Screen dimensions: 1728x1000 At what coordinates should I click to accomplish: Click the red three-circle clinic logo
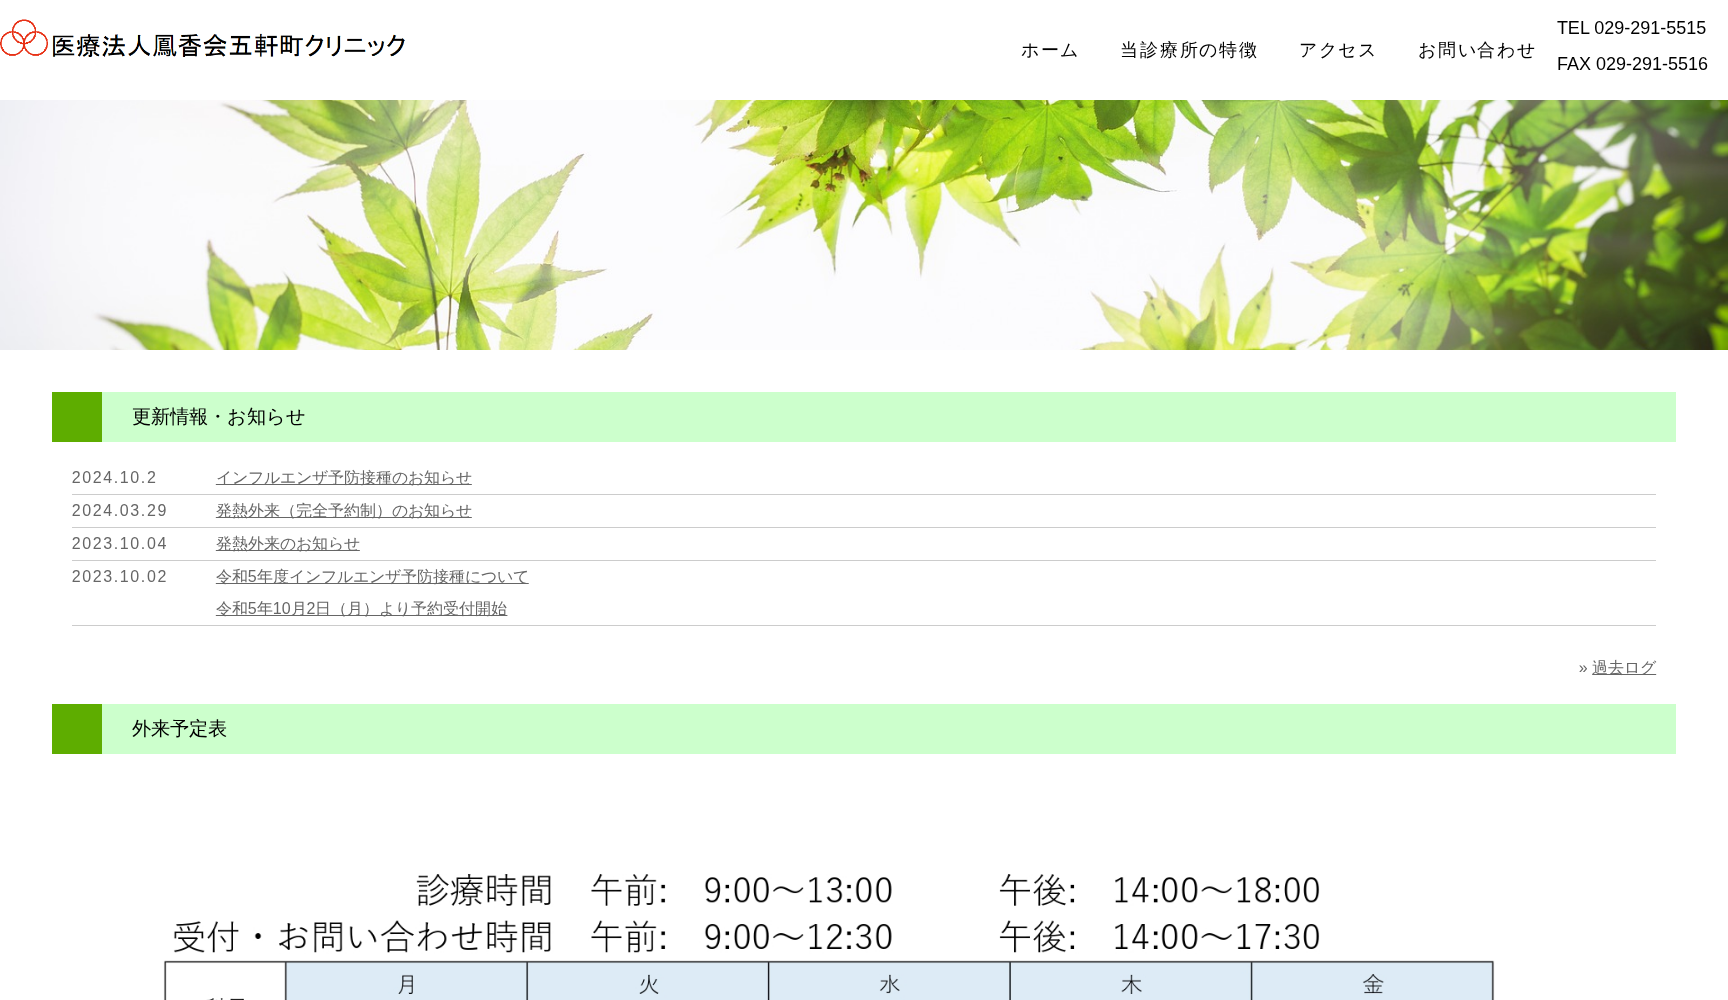point(24,39)
